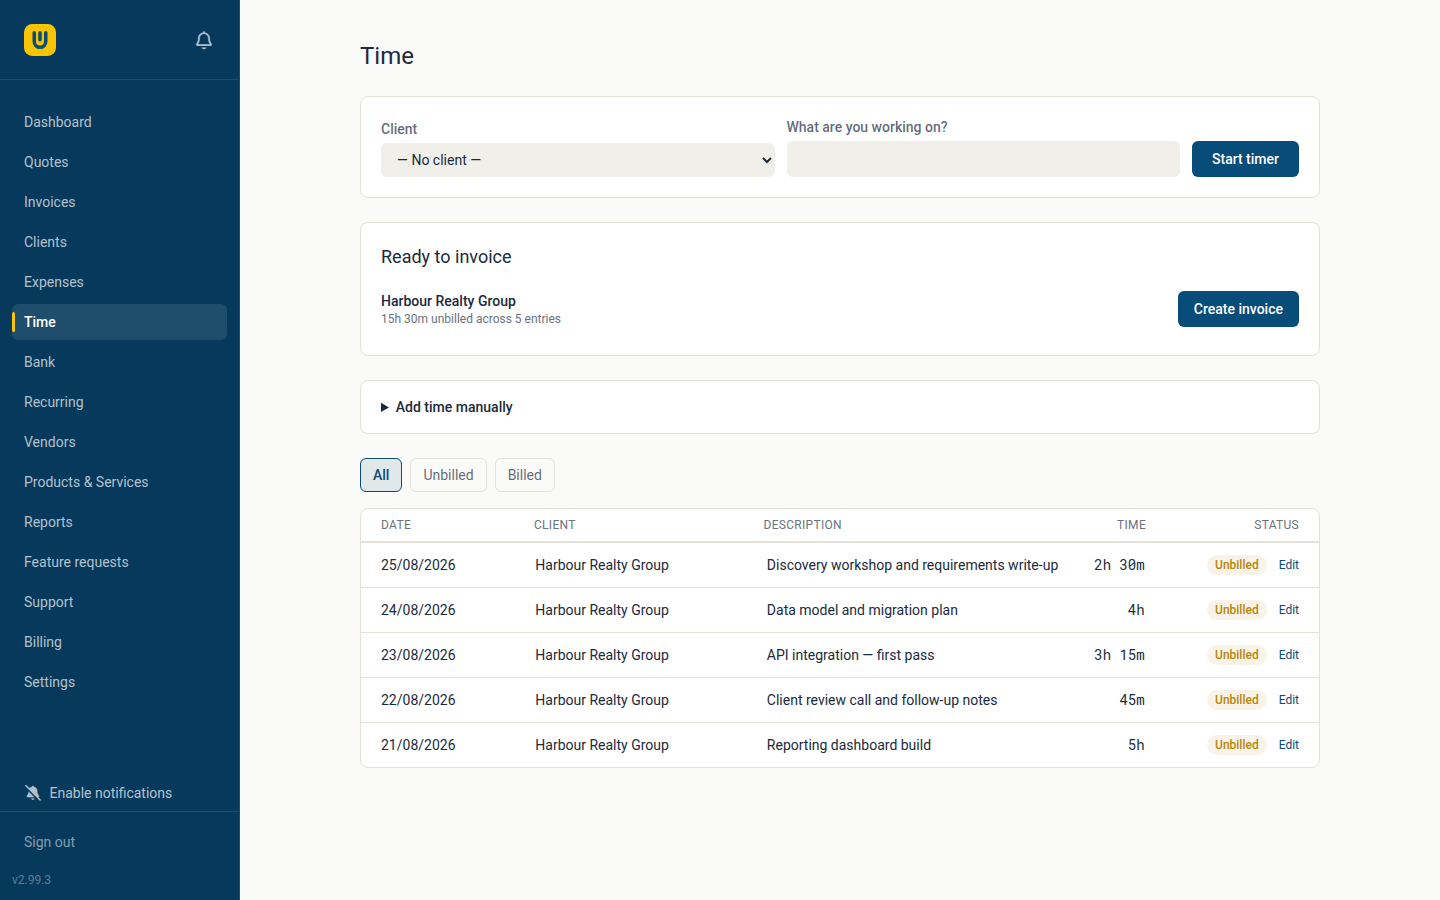Open Vendors in the sidebar
Image resolution: width=1440 pixels, height=900 pixels.
point(119,442)
